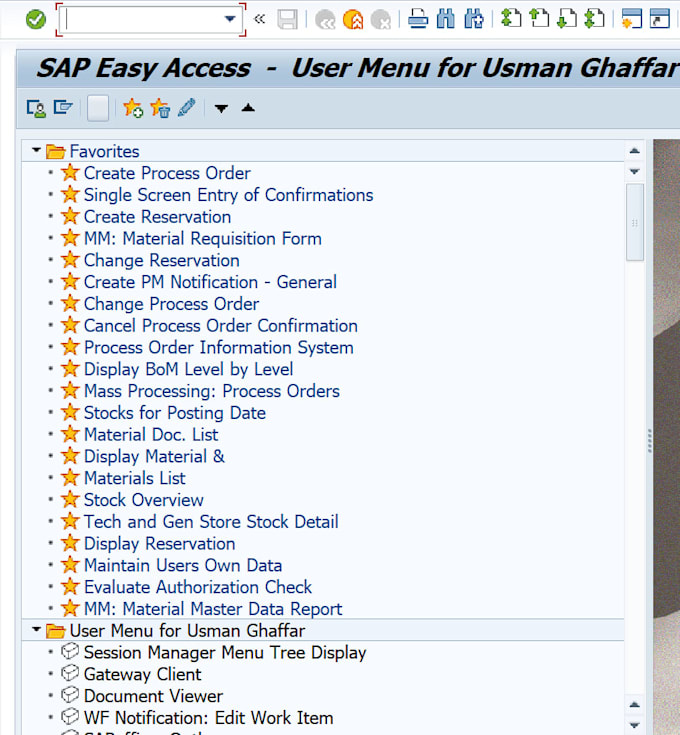680x735 pixels.
Task: Open Mass Processing: Process Orders
Action: pos(211,391)
